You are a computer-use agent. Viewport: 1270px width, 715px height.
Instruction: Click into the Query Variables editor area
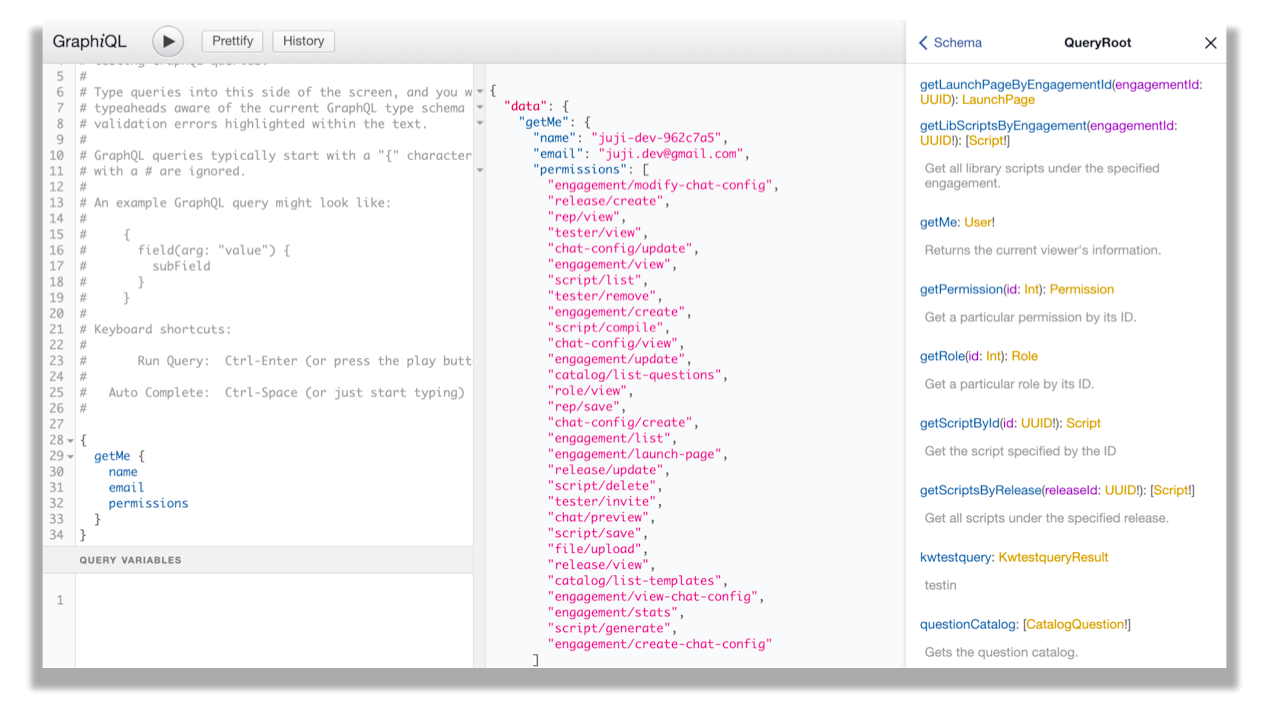(x=272, y=620)
